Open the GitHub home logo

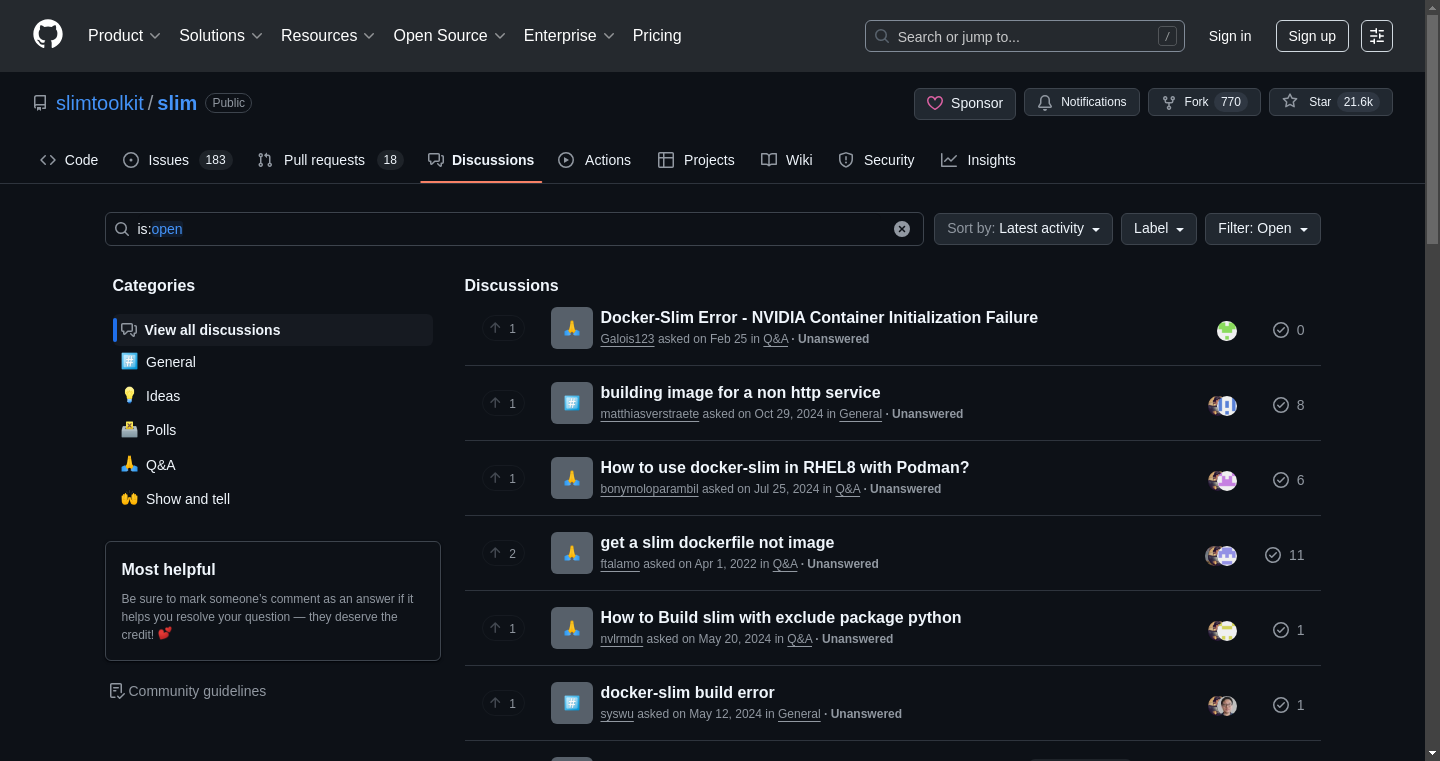(48, 35)
